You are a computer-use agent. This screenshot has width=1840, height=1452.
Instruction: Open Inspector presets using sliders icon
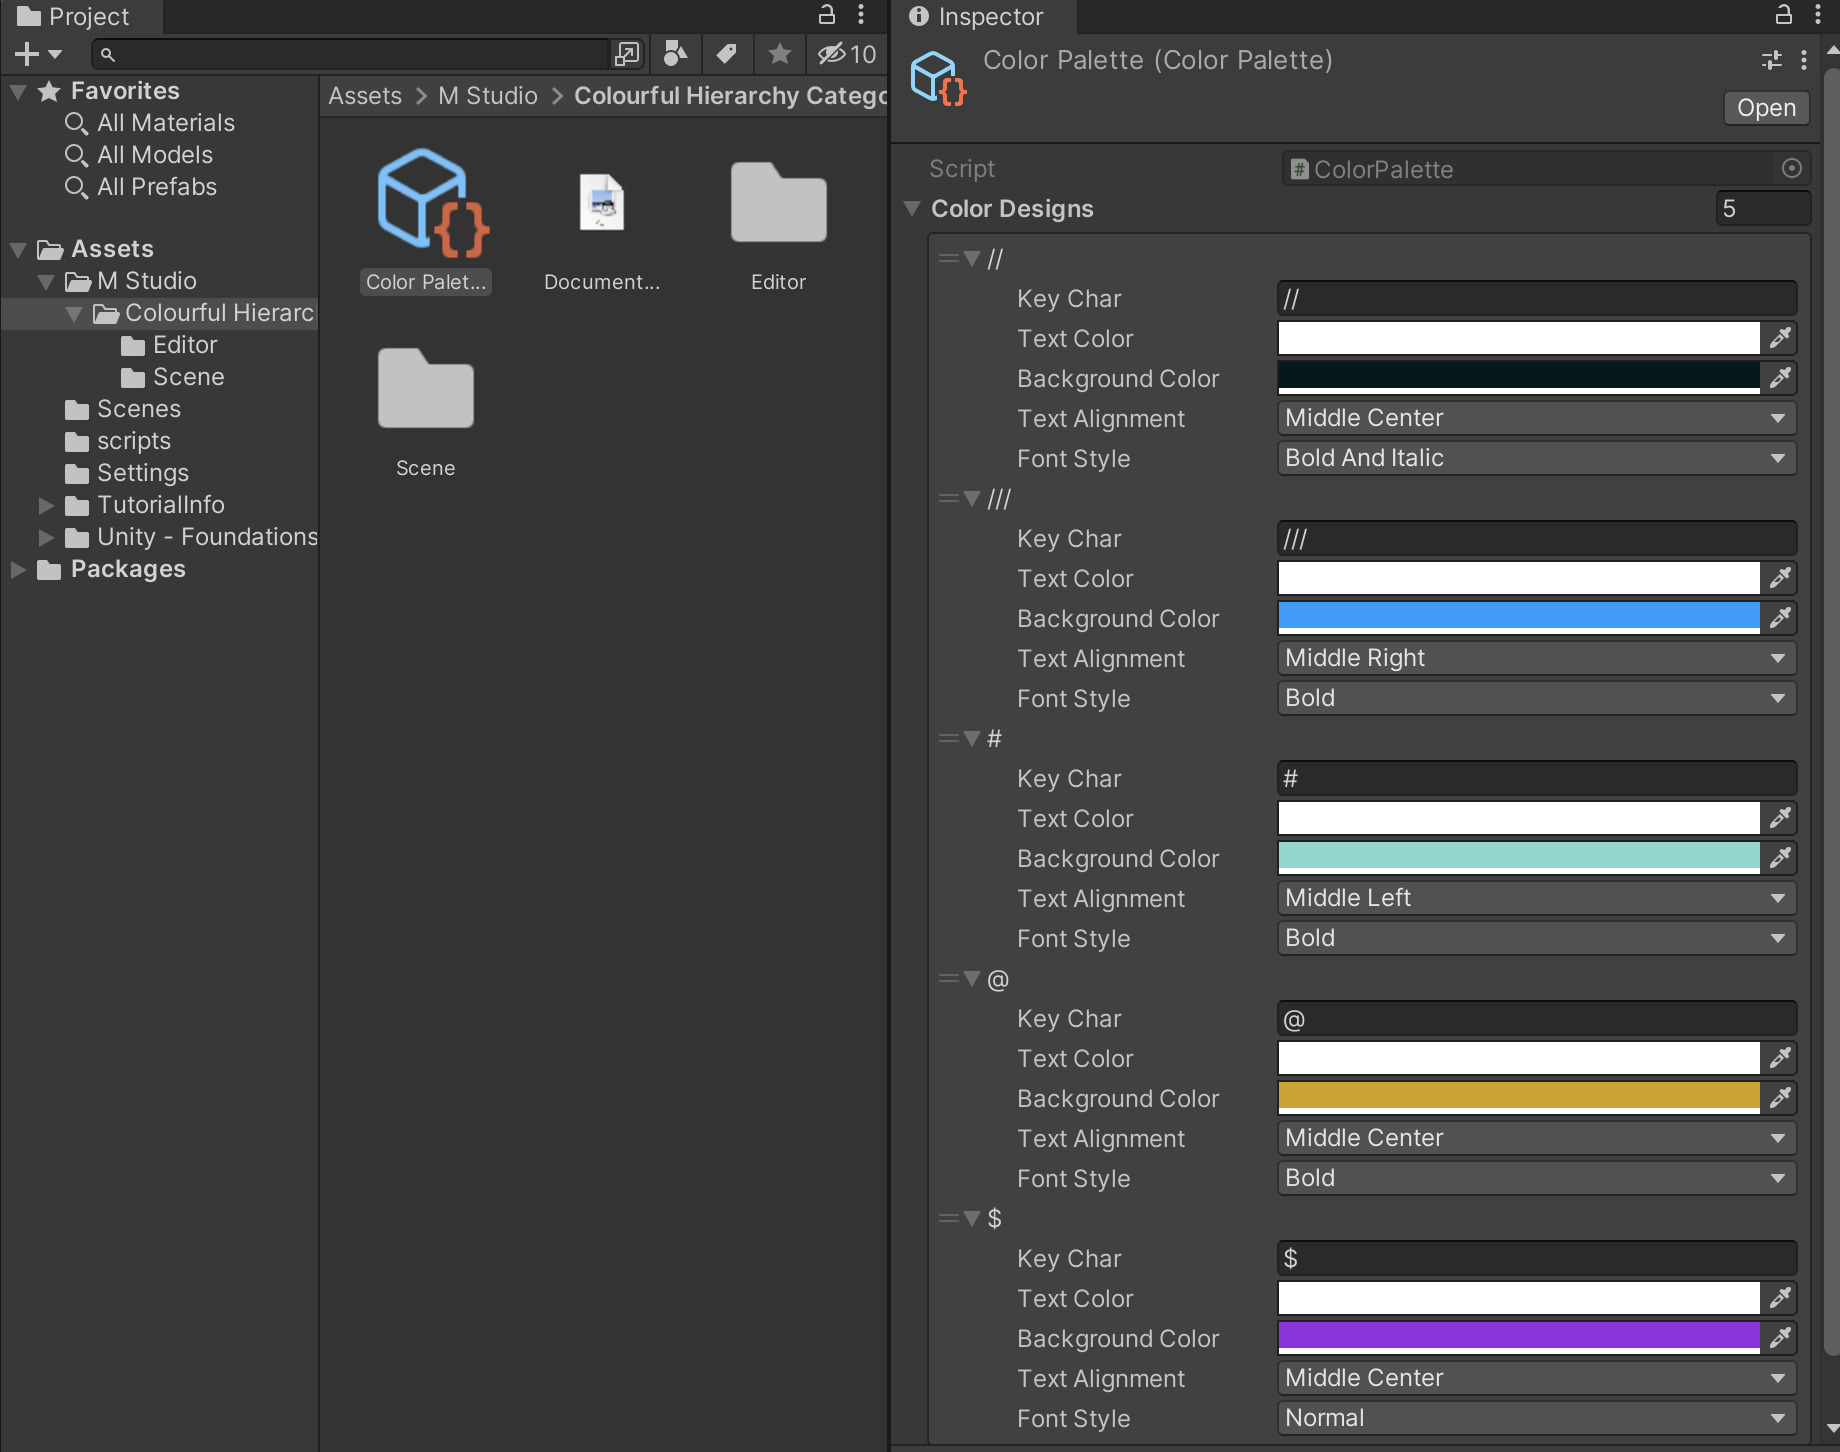(1772, 61)
